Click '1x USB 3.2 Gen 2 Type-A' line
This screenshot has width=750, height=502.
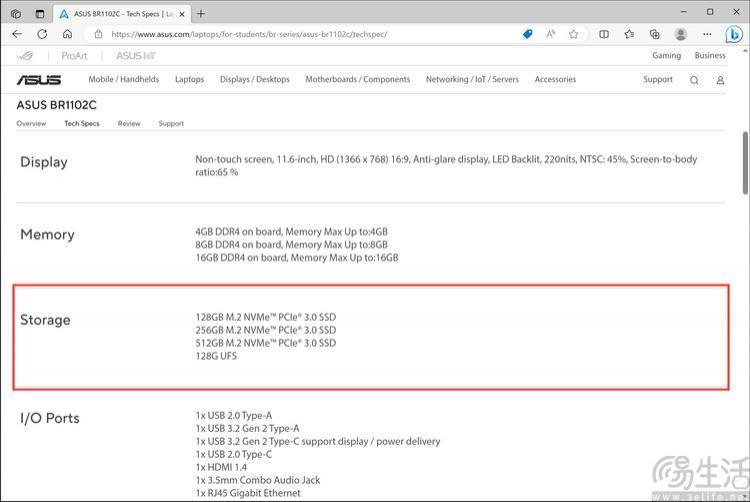click(x=247, y=428)
